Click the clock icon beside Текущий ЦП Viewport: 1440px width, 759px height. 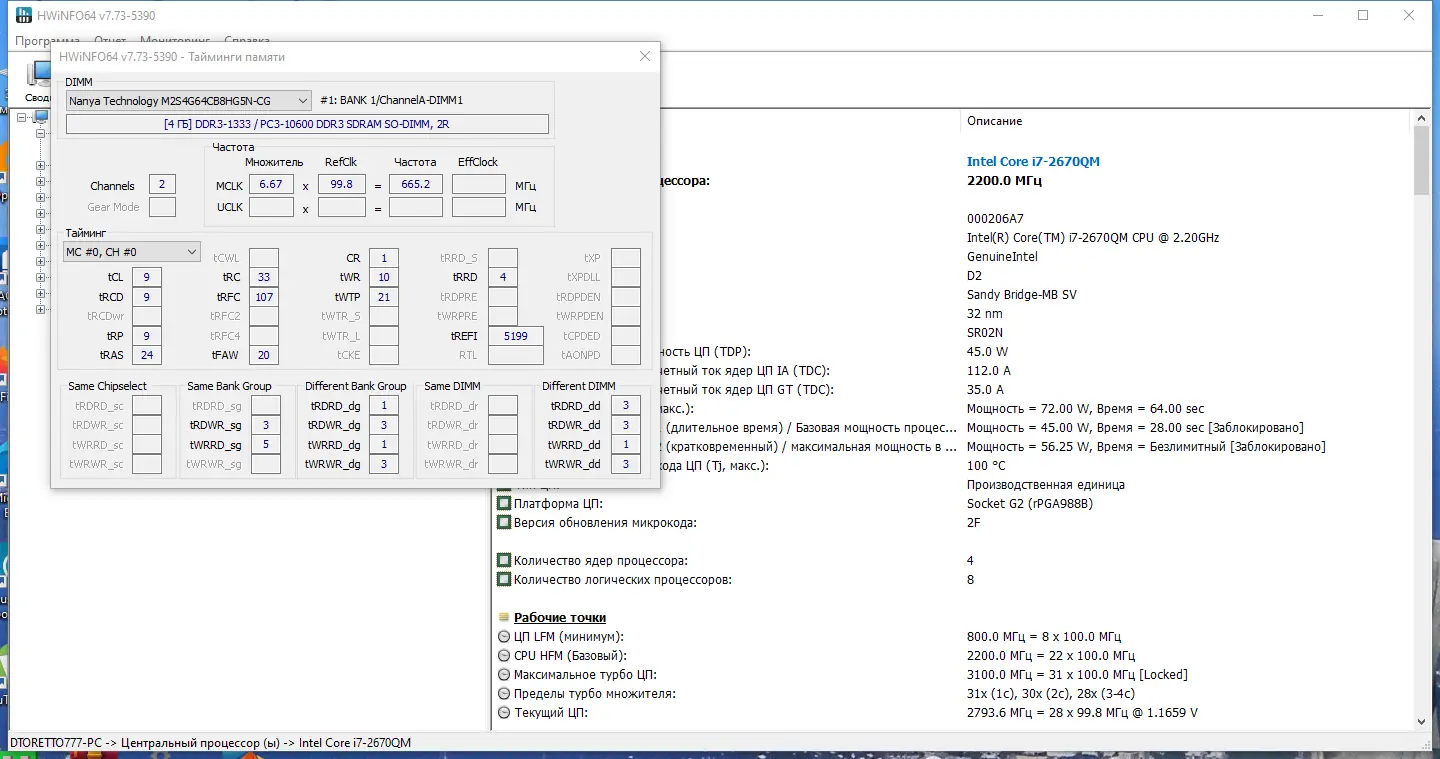(504, 713)
